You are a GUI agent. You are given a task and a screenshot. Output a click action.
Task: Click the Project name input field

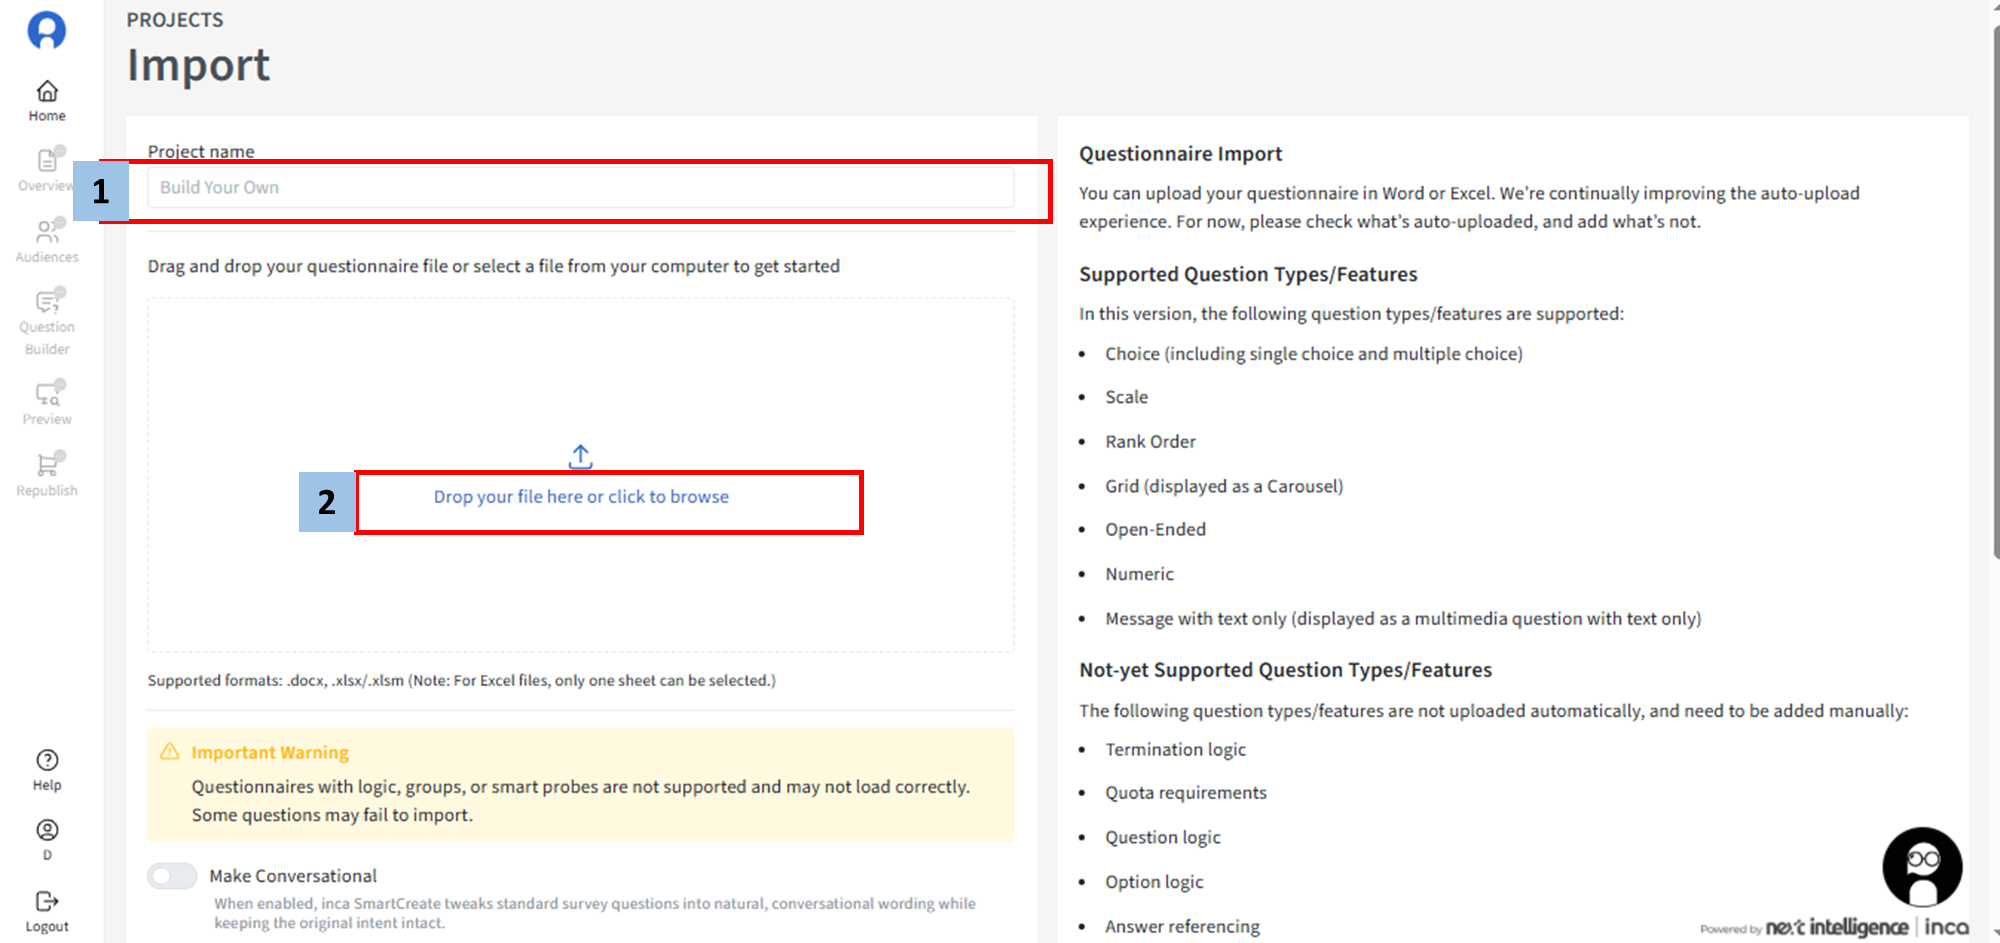(x=580, y=188)
